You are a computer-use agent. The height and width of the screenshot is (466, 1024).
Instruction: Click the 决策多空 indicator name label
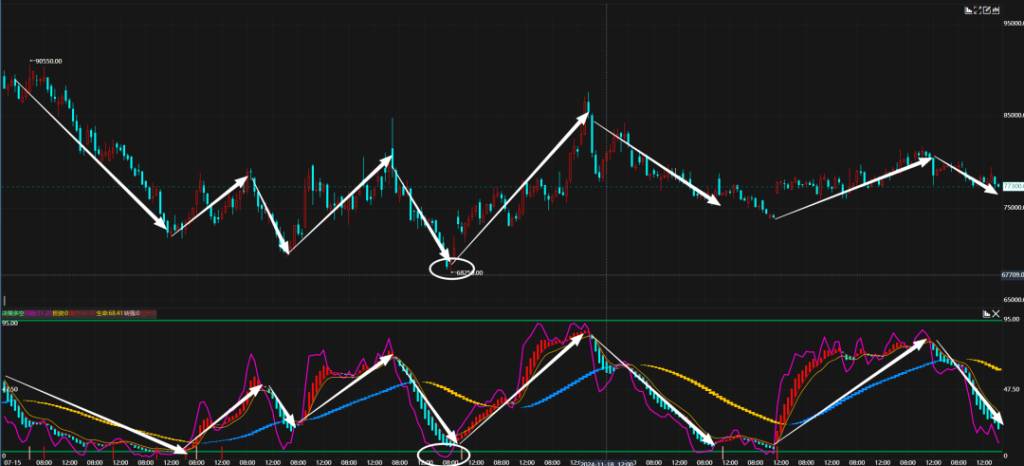pyautogui.click(x=14, y=314)
